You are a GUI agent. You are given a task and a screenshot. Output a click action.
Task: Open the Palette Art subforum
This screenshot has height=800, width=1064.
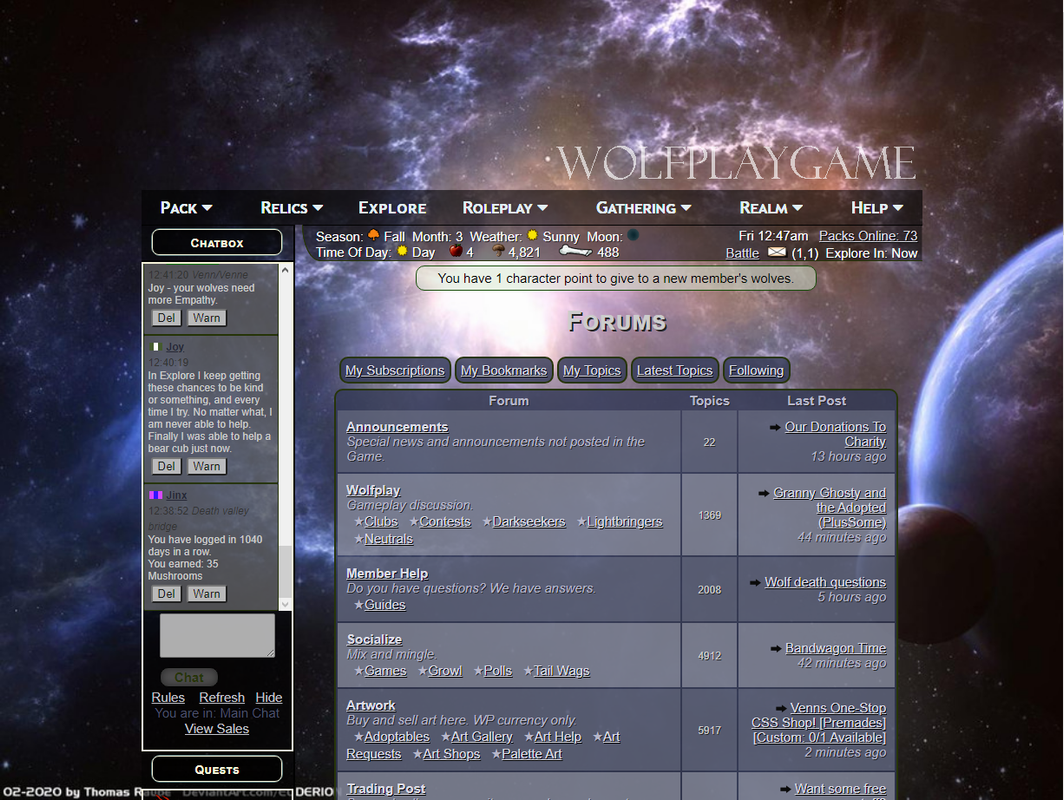tap(531, 754)
